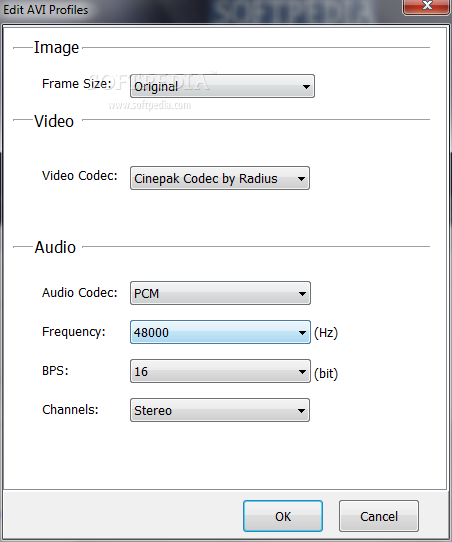
Task: Expand the Frequency dropdown arrow
Action: click(x=302, y=333)
